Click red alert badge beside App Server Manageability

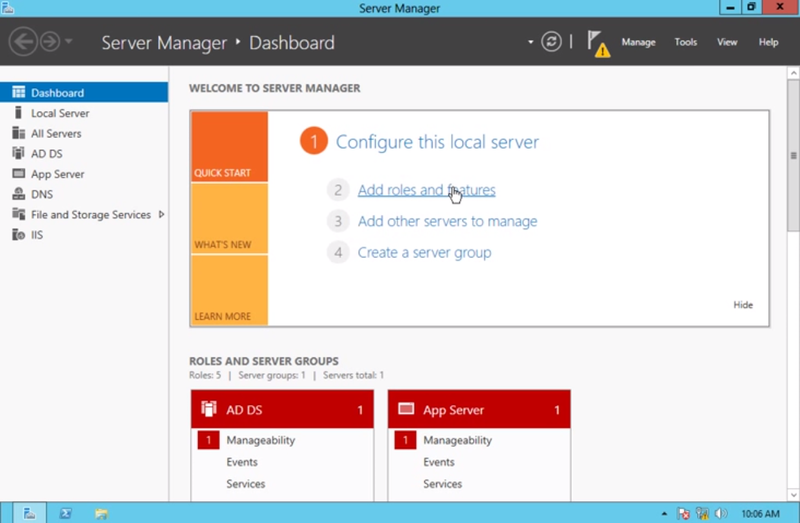coord(405,440)
